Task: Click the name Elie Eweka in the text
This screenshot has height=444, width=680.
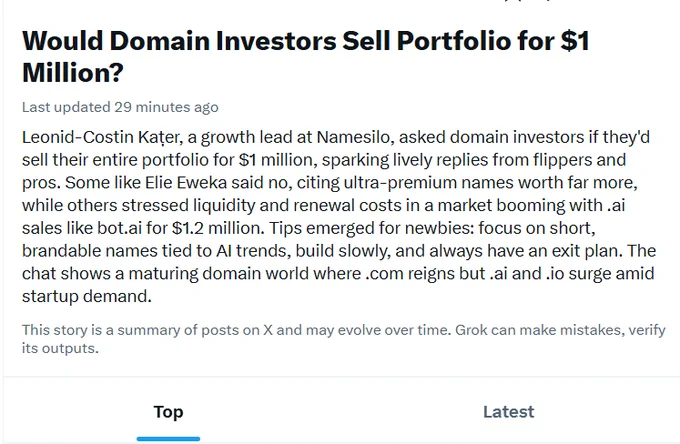Action: pyautogui.click(x=186, y=183)
